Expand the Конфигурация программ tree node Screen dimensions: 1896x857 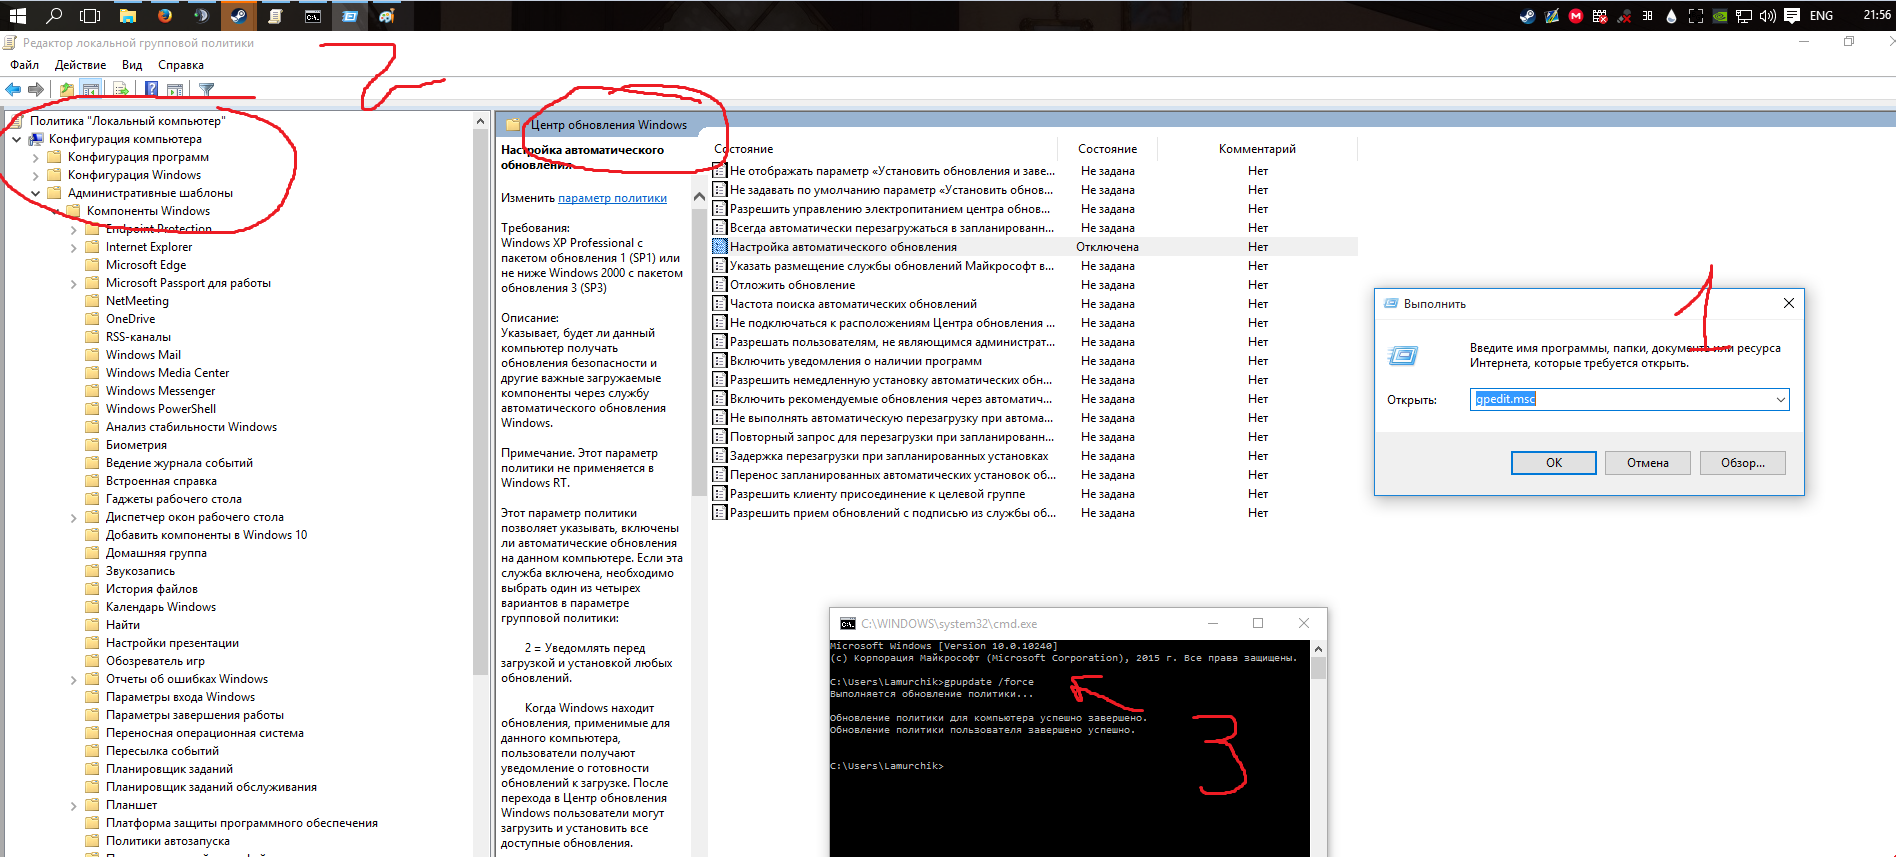pos(36,158)
